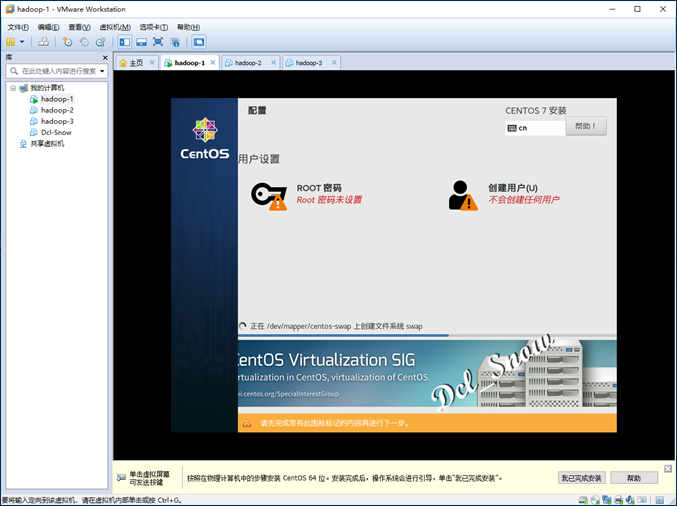Select hadoop-2 in the library tree

pos(52,110)
